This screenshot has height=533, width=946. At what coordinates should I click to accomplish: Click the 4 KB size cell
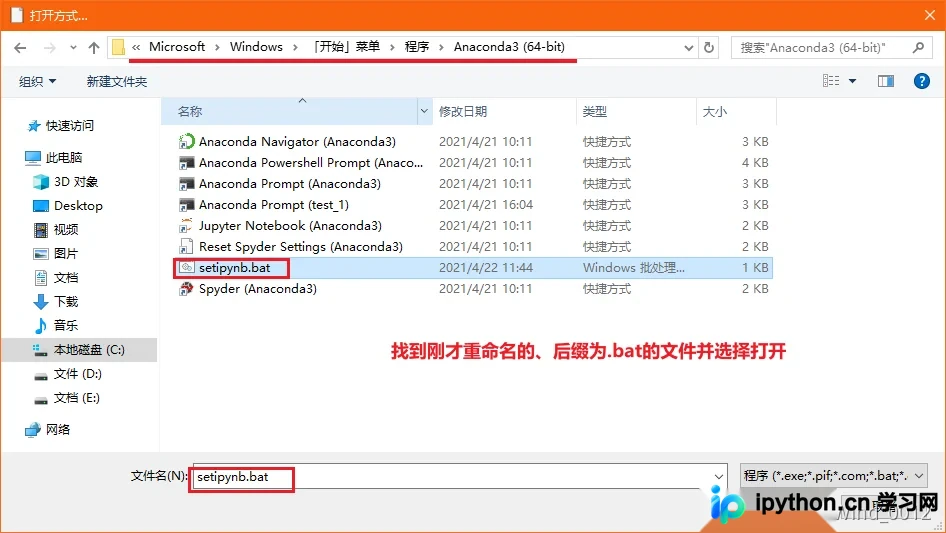[755, 163]
